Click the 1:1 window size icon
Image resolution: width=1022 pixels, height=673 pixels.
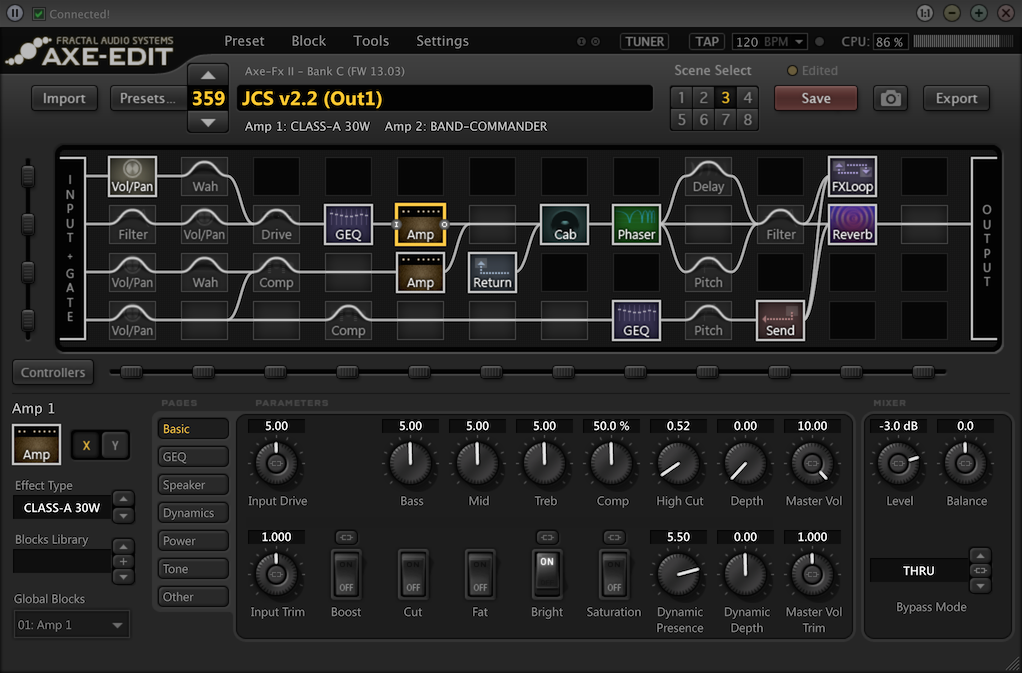[924, 13]
